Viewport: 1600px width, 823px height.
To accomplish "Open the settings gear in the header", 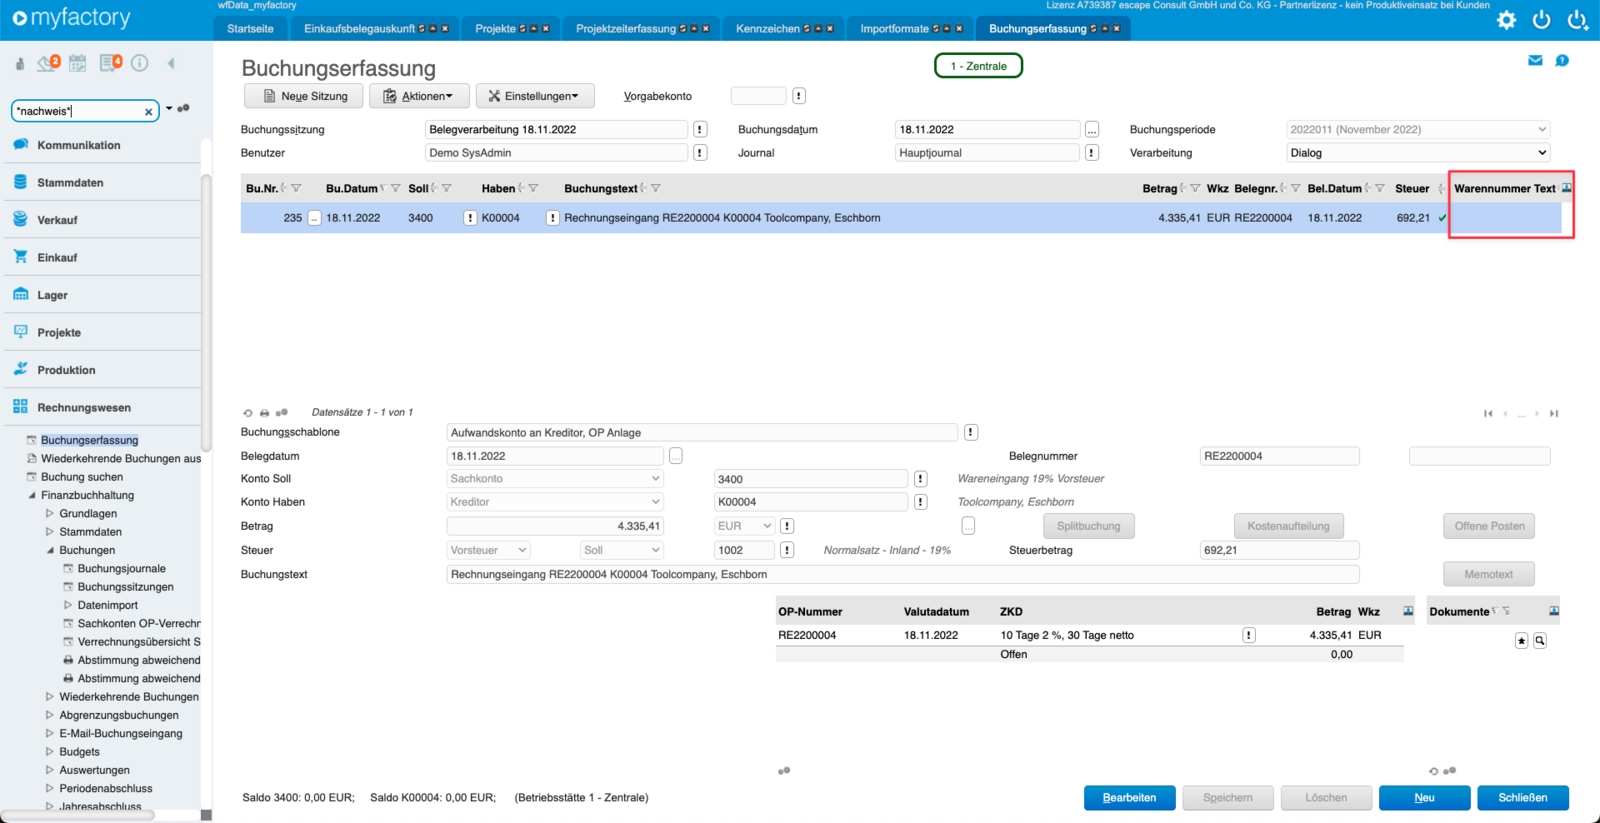I will click(x=1506, y=20).
